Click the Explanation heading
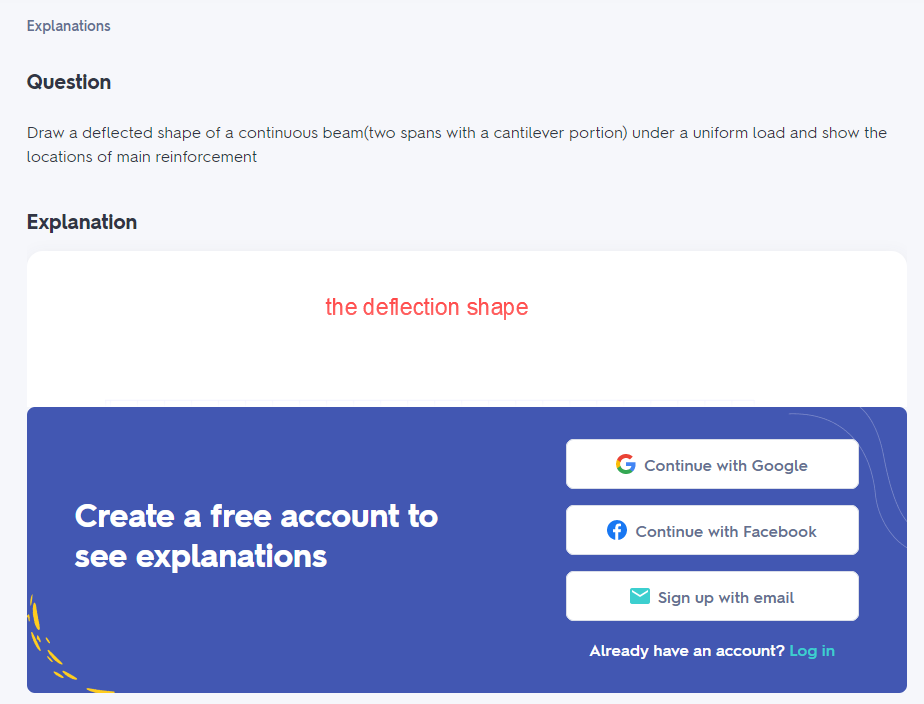The height and width of the screenshot is (704, 924). [x=82, y=222]
